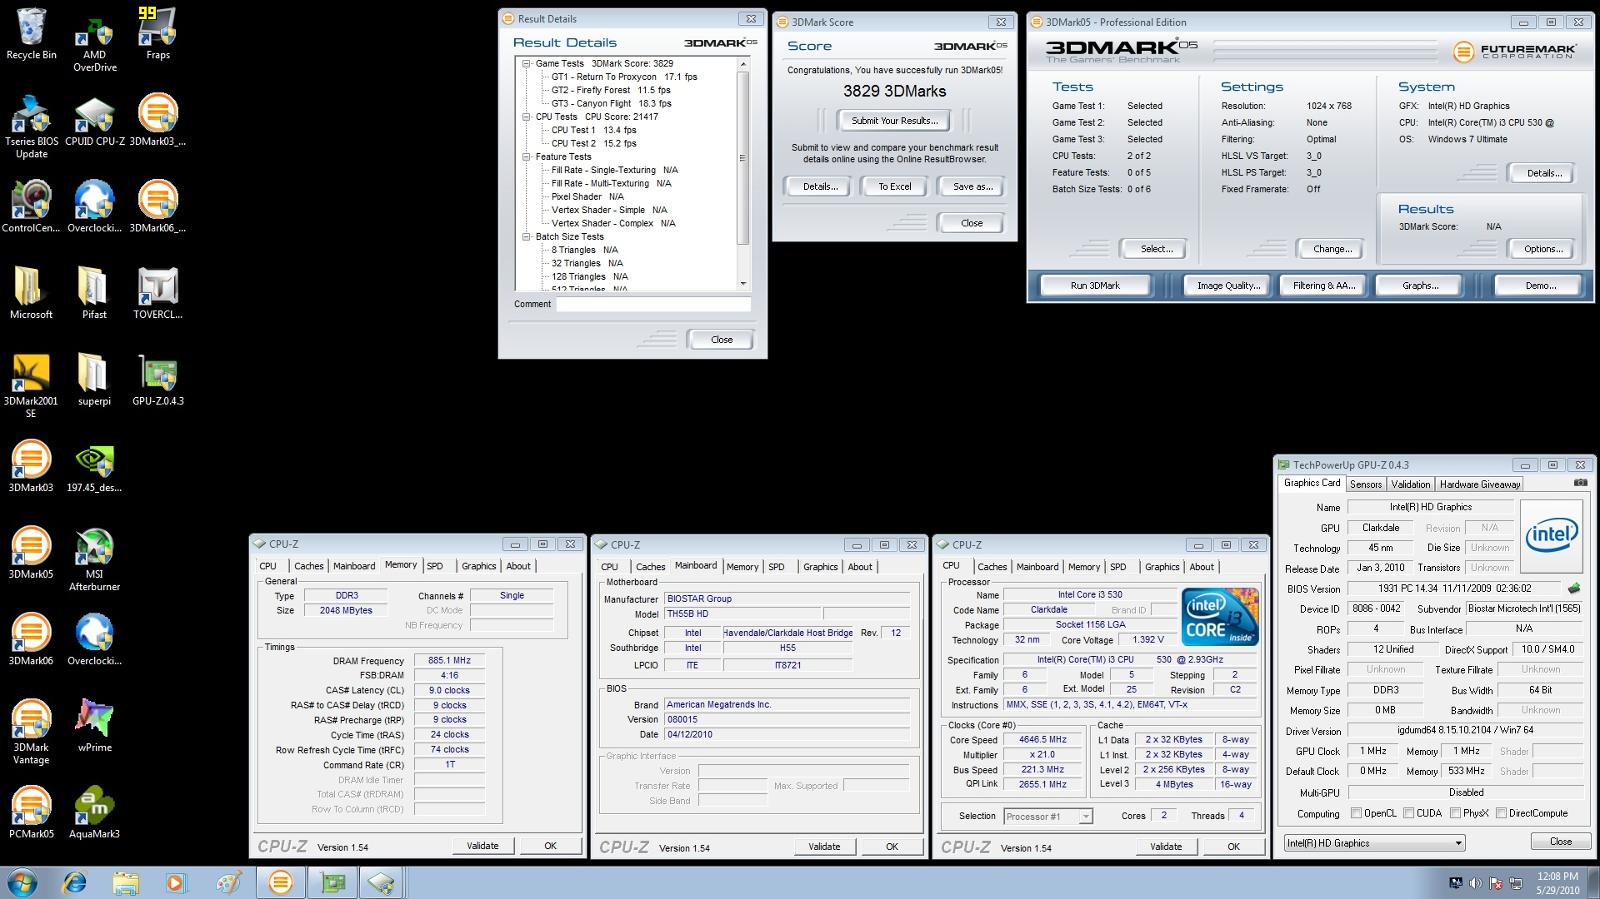
Task: Click Select... under Tests in 3DMark05
Action: coord(1156,249)
